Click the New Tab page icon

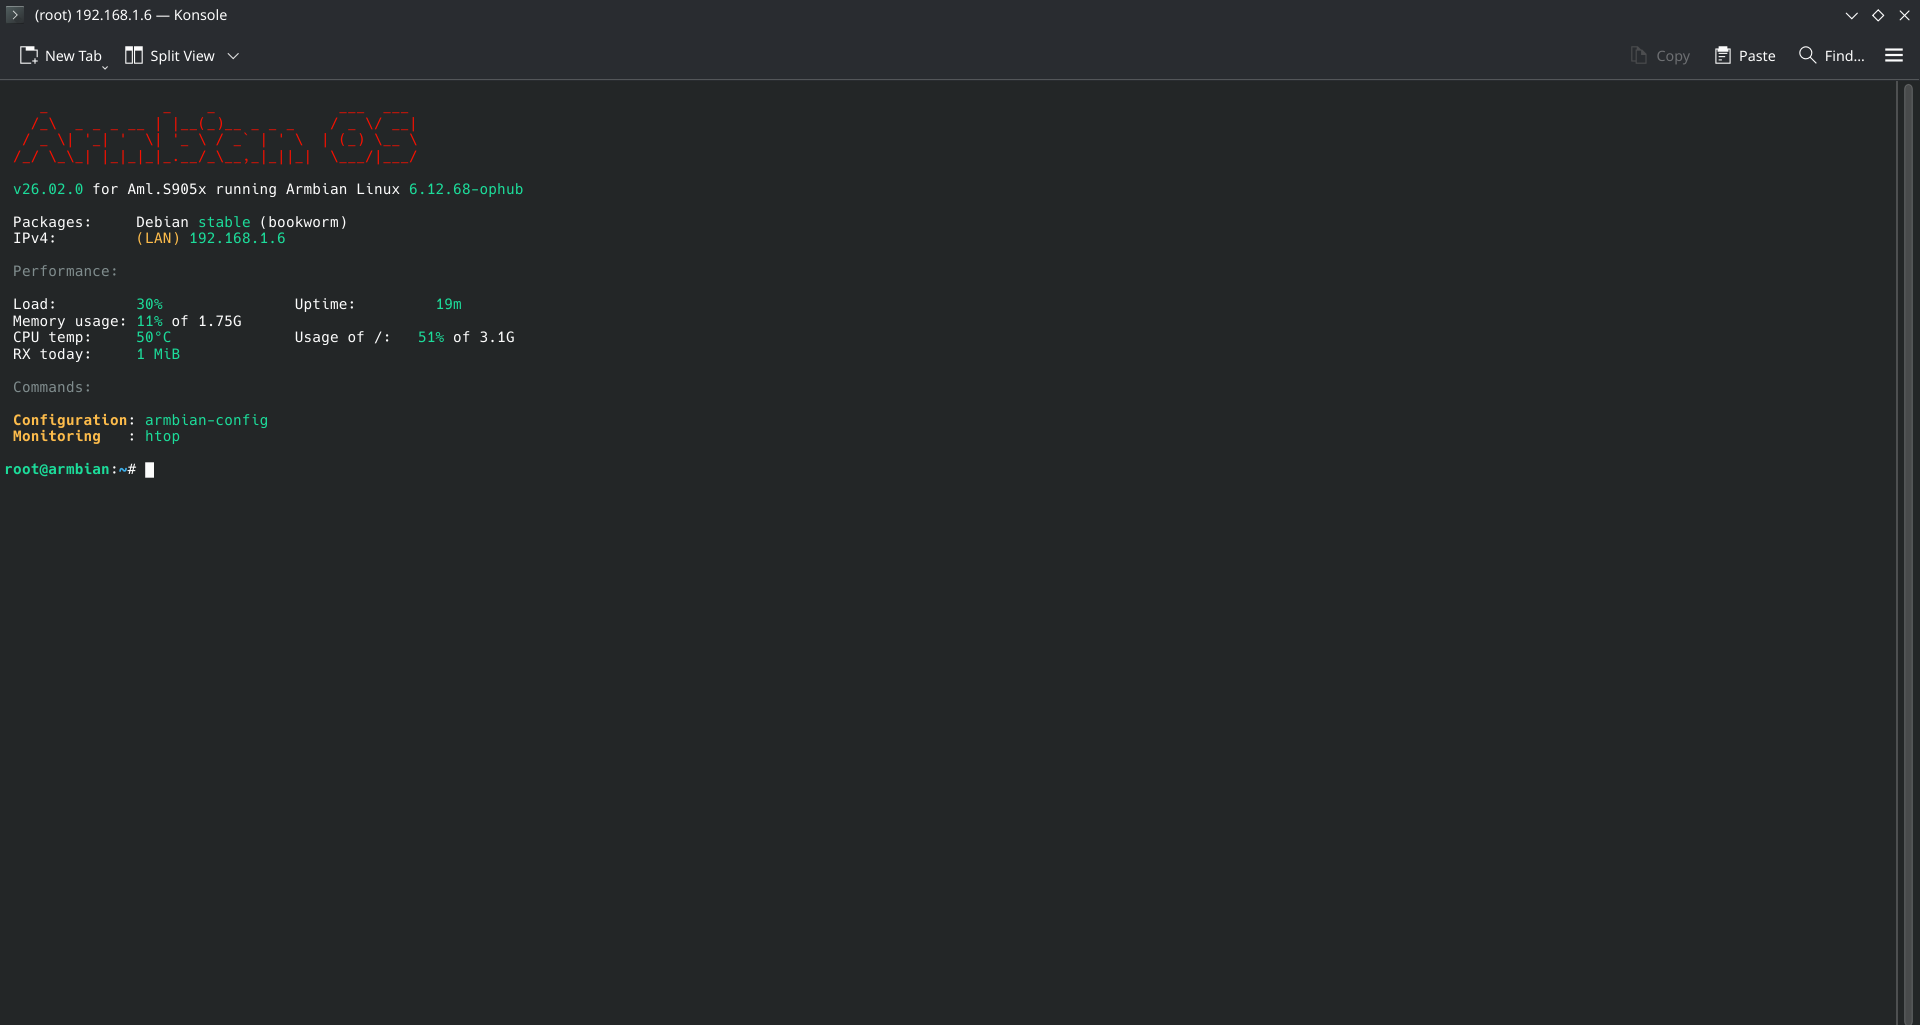pos(29,56)
